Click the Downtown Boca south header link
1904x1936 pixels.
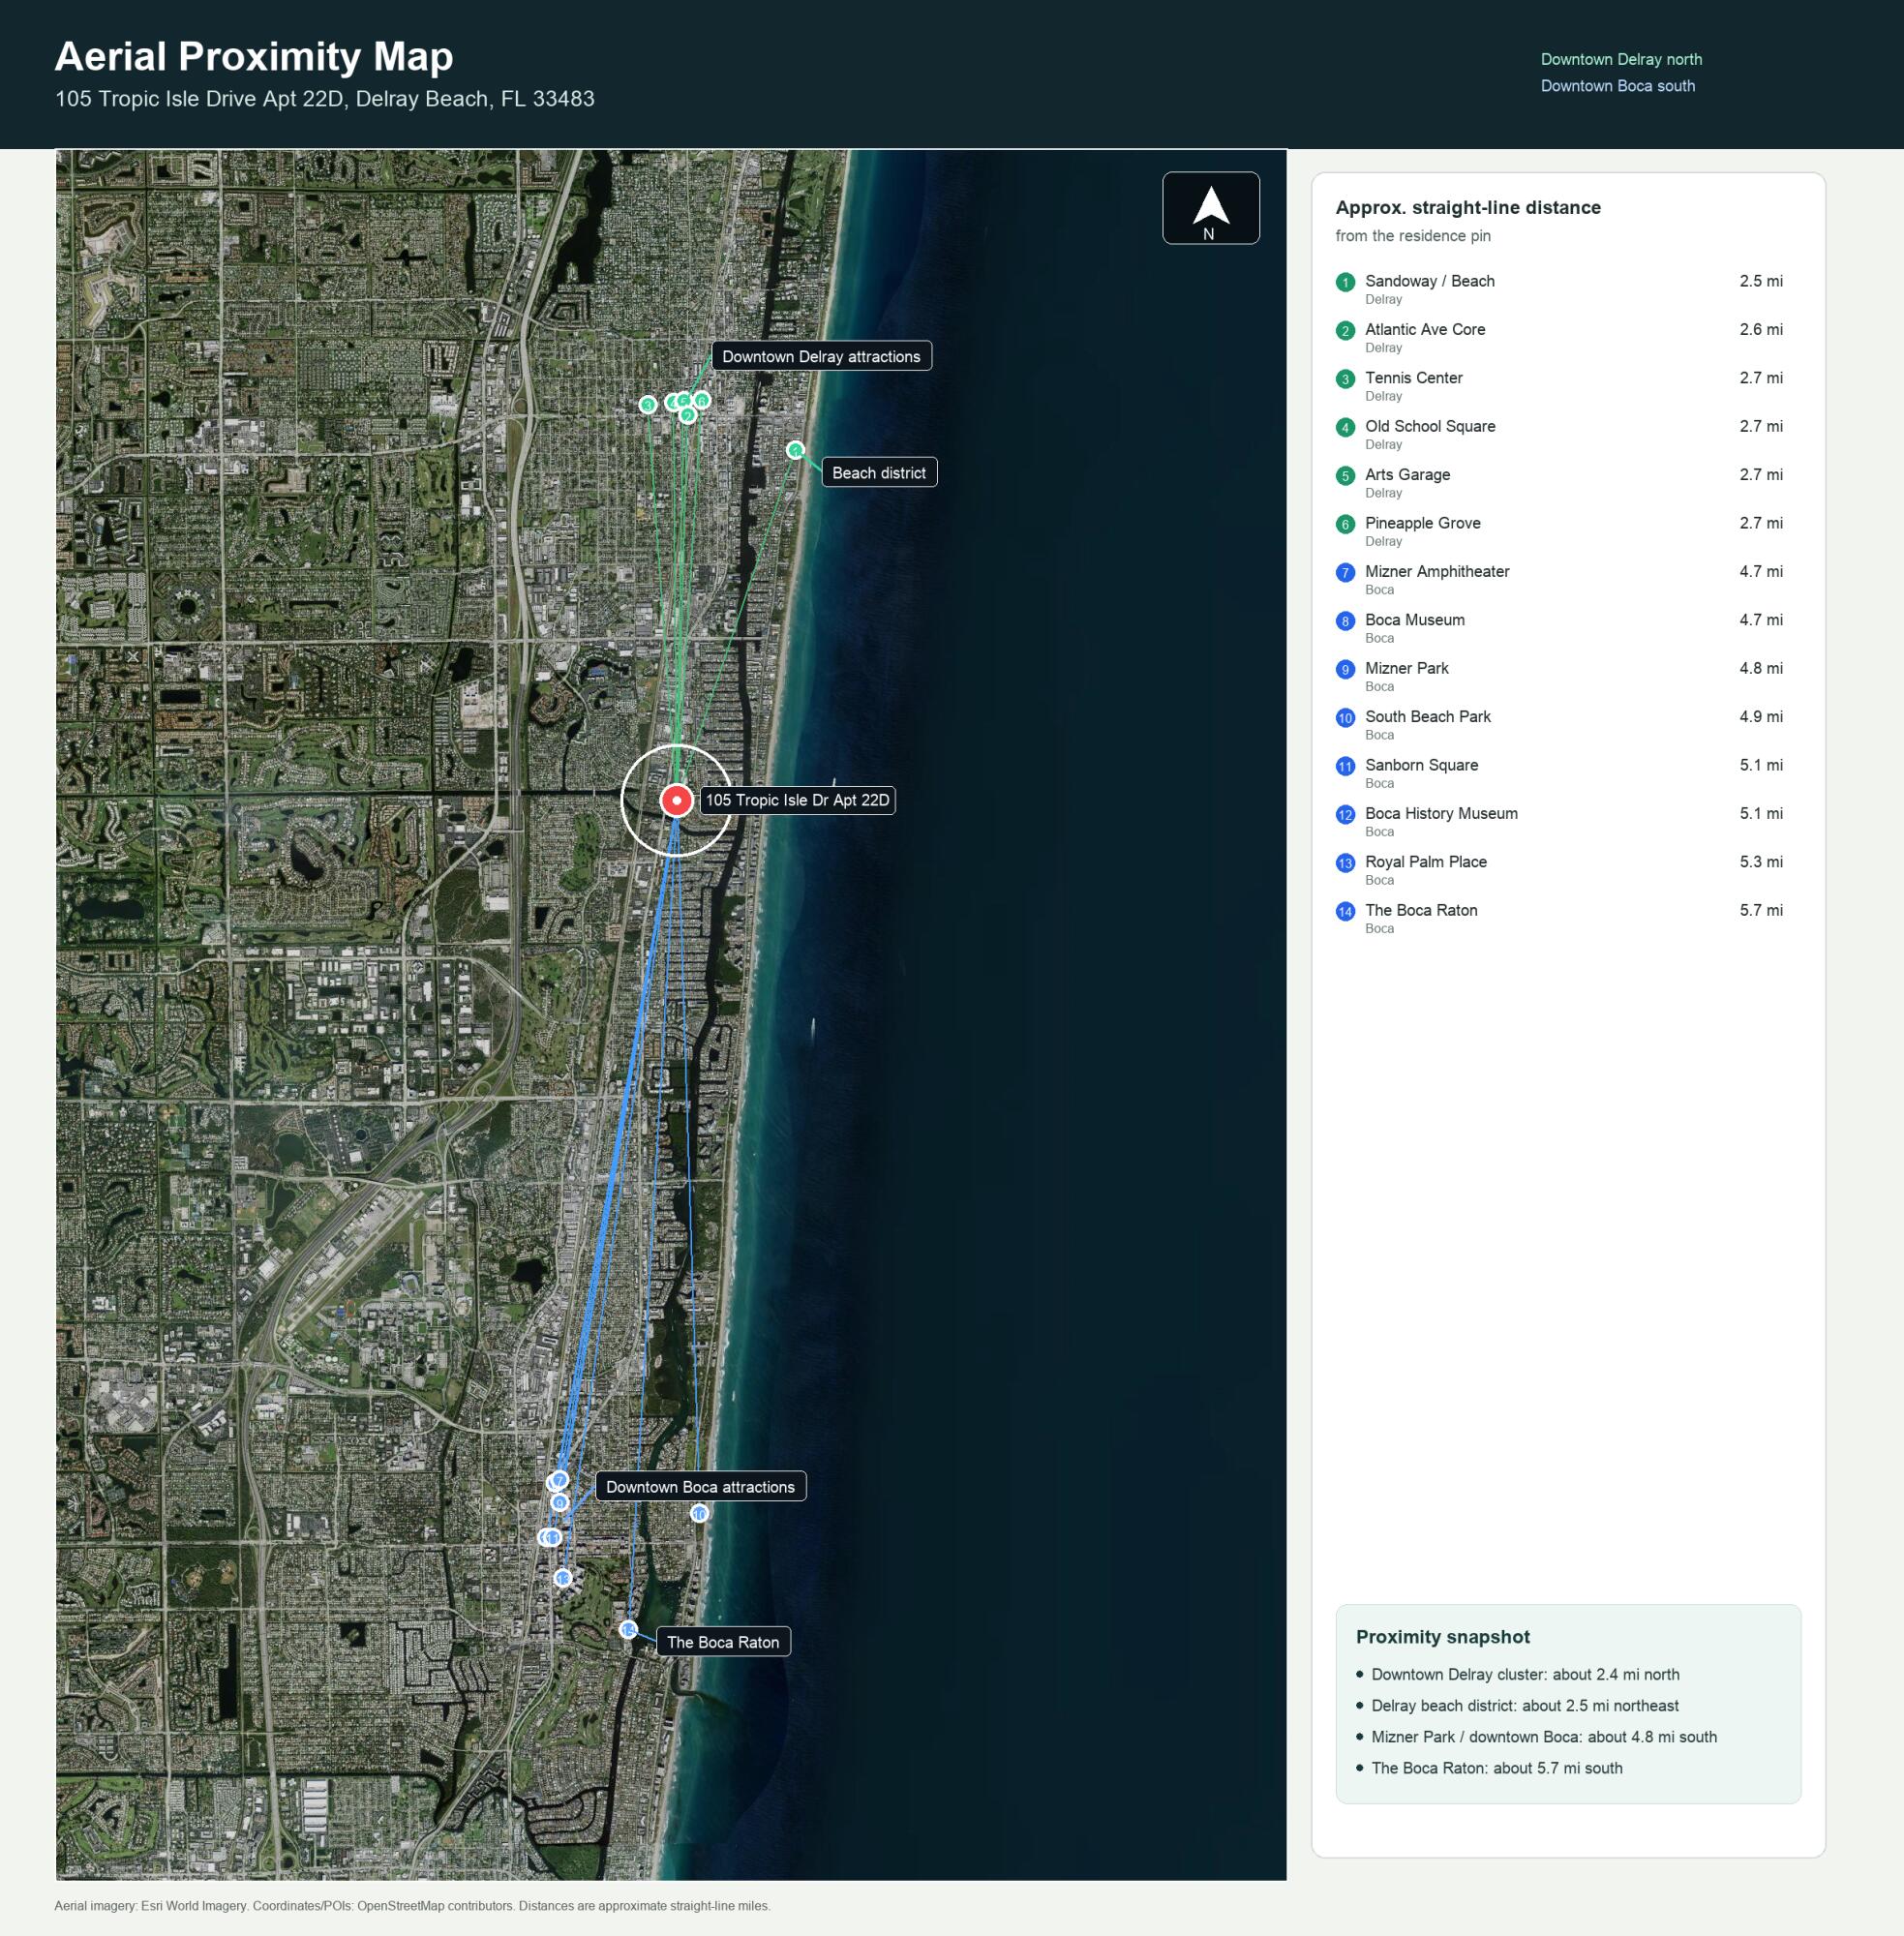pos(1617,86)
